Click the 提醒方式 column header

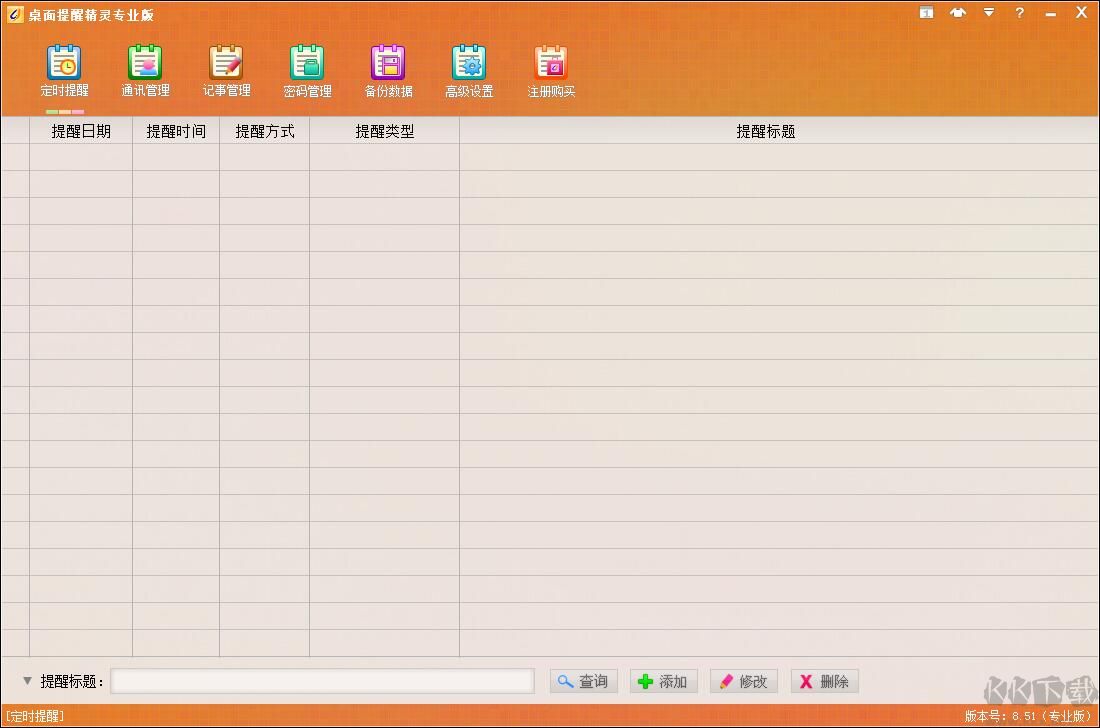click(x=265, y=131)
